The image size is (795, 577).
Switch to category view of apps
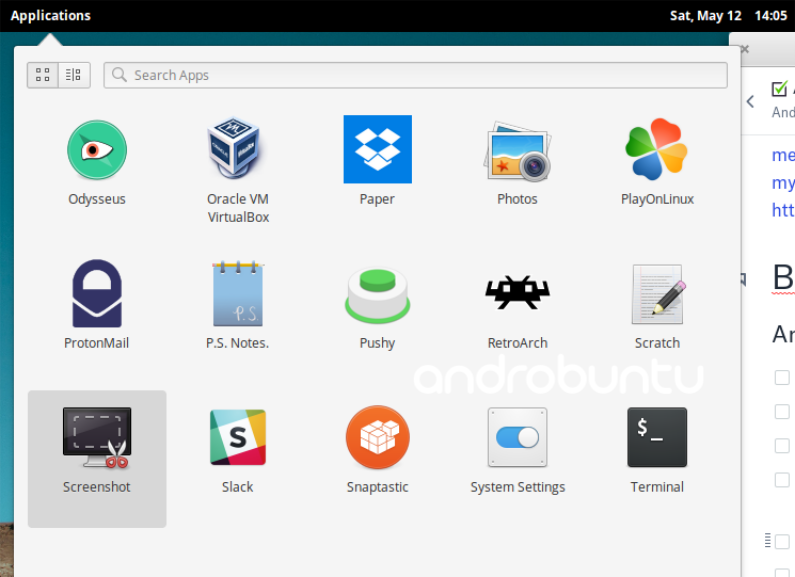coord(74,75)
